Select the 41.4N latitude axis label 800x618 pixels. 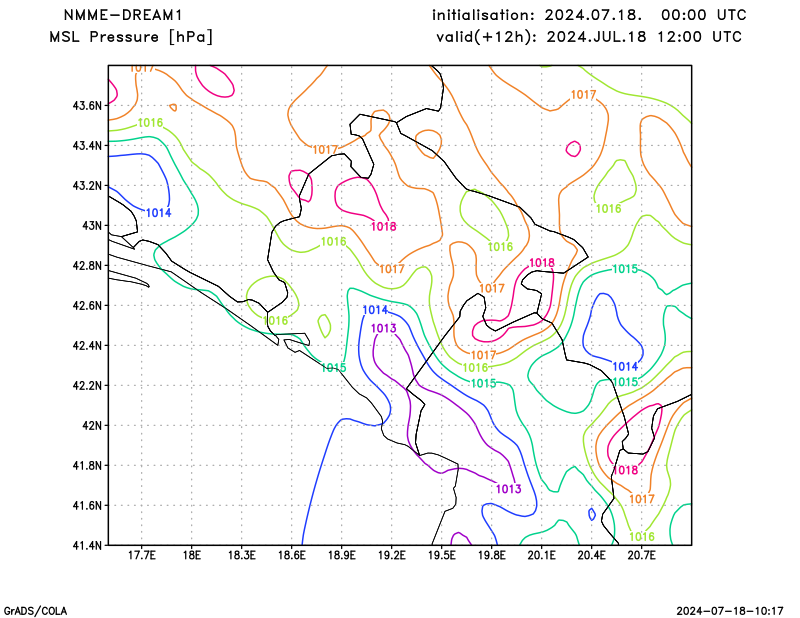pyautogui.click(x=87, y=545)
